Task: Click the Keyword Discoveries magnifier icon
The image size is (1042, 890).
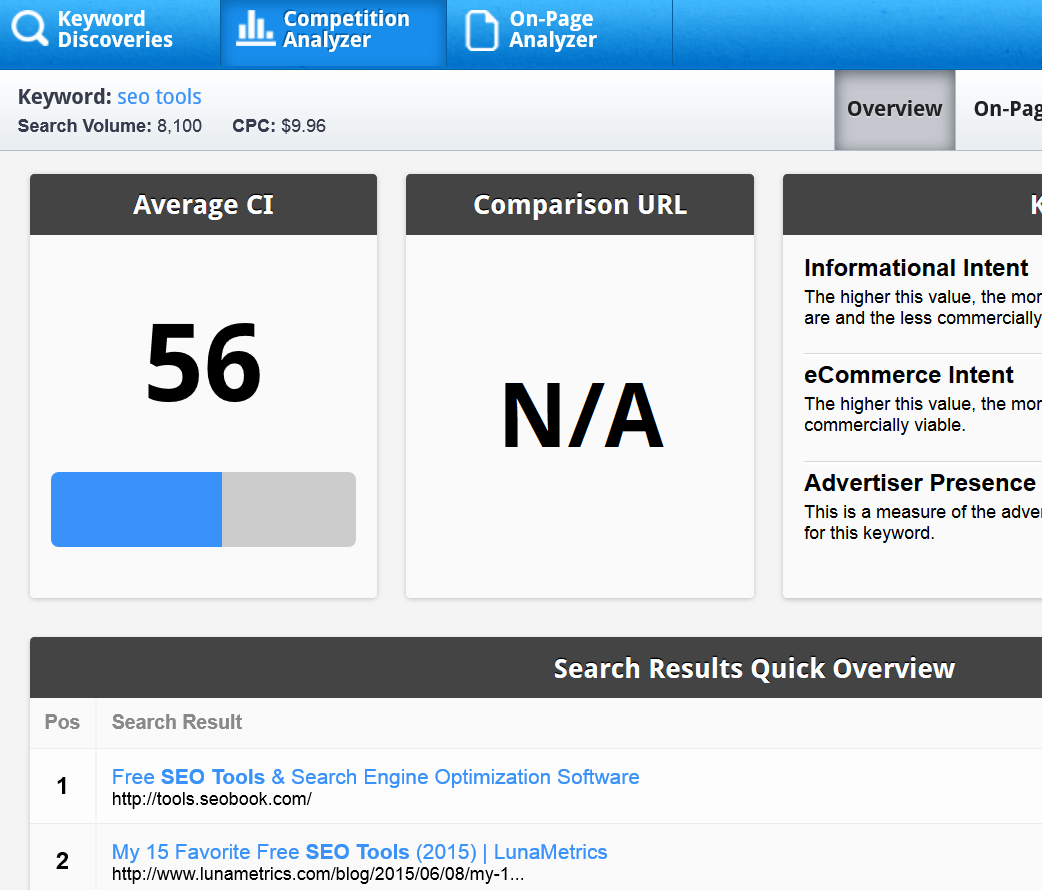Action: [x=29, y=29]
